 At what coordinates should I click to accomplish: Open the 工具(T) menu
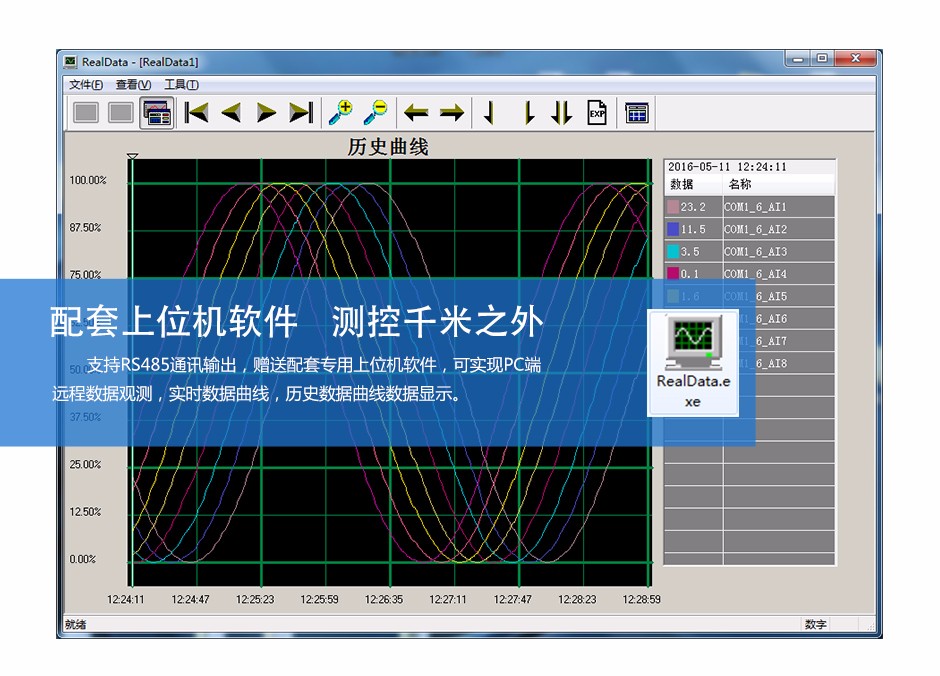coord(181,85)
